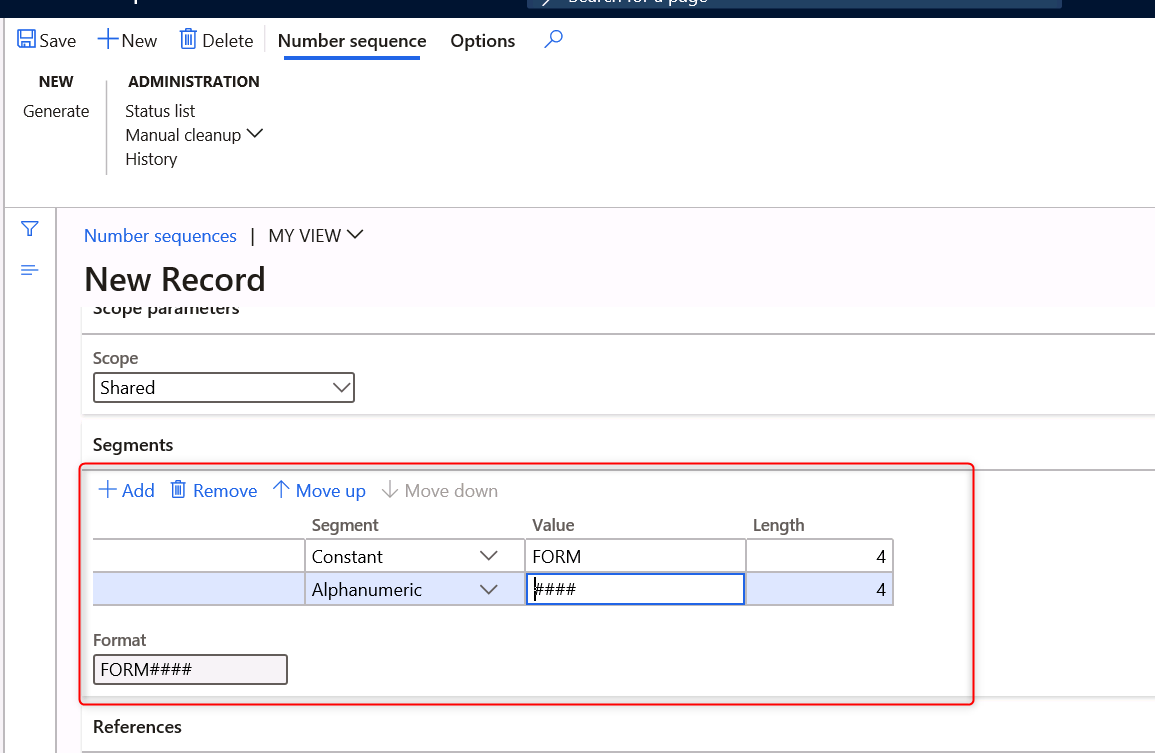Click the Delete button label
The width and height of the screenshot is (1155, 753).
point(228,41)
